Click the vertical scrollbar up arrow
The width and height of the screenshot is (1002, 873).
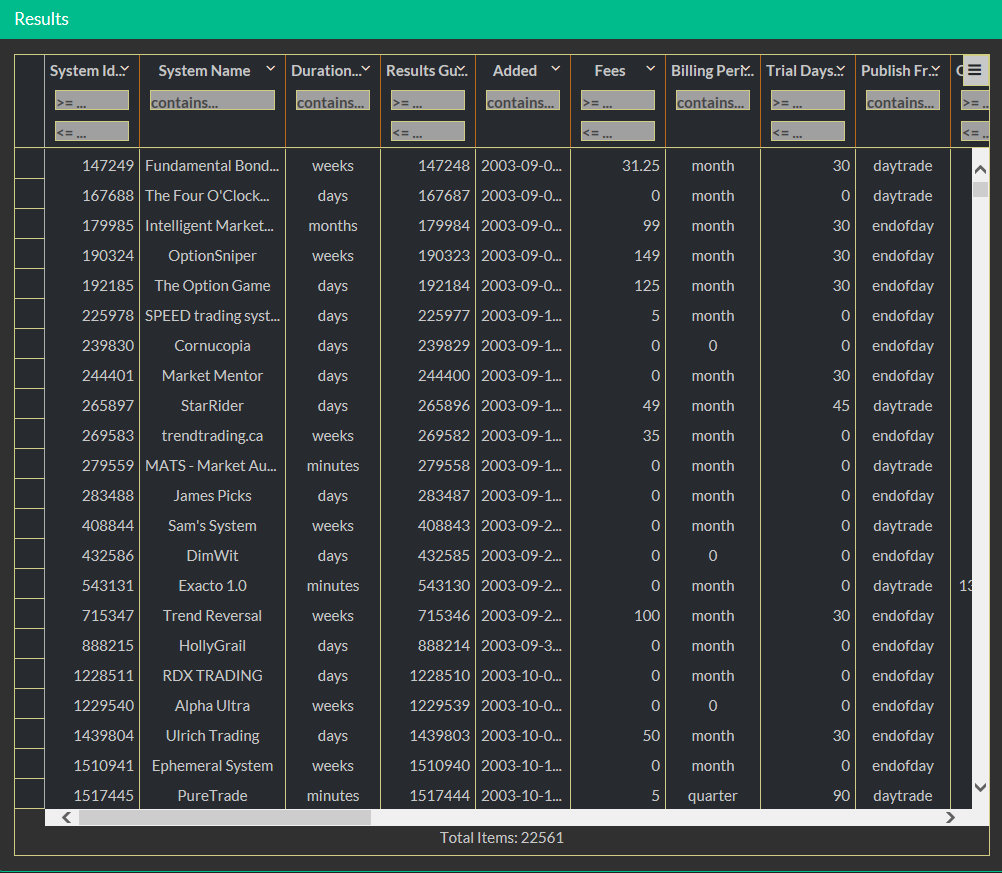click(980, 170)
